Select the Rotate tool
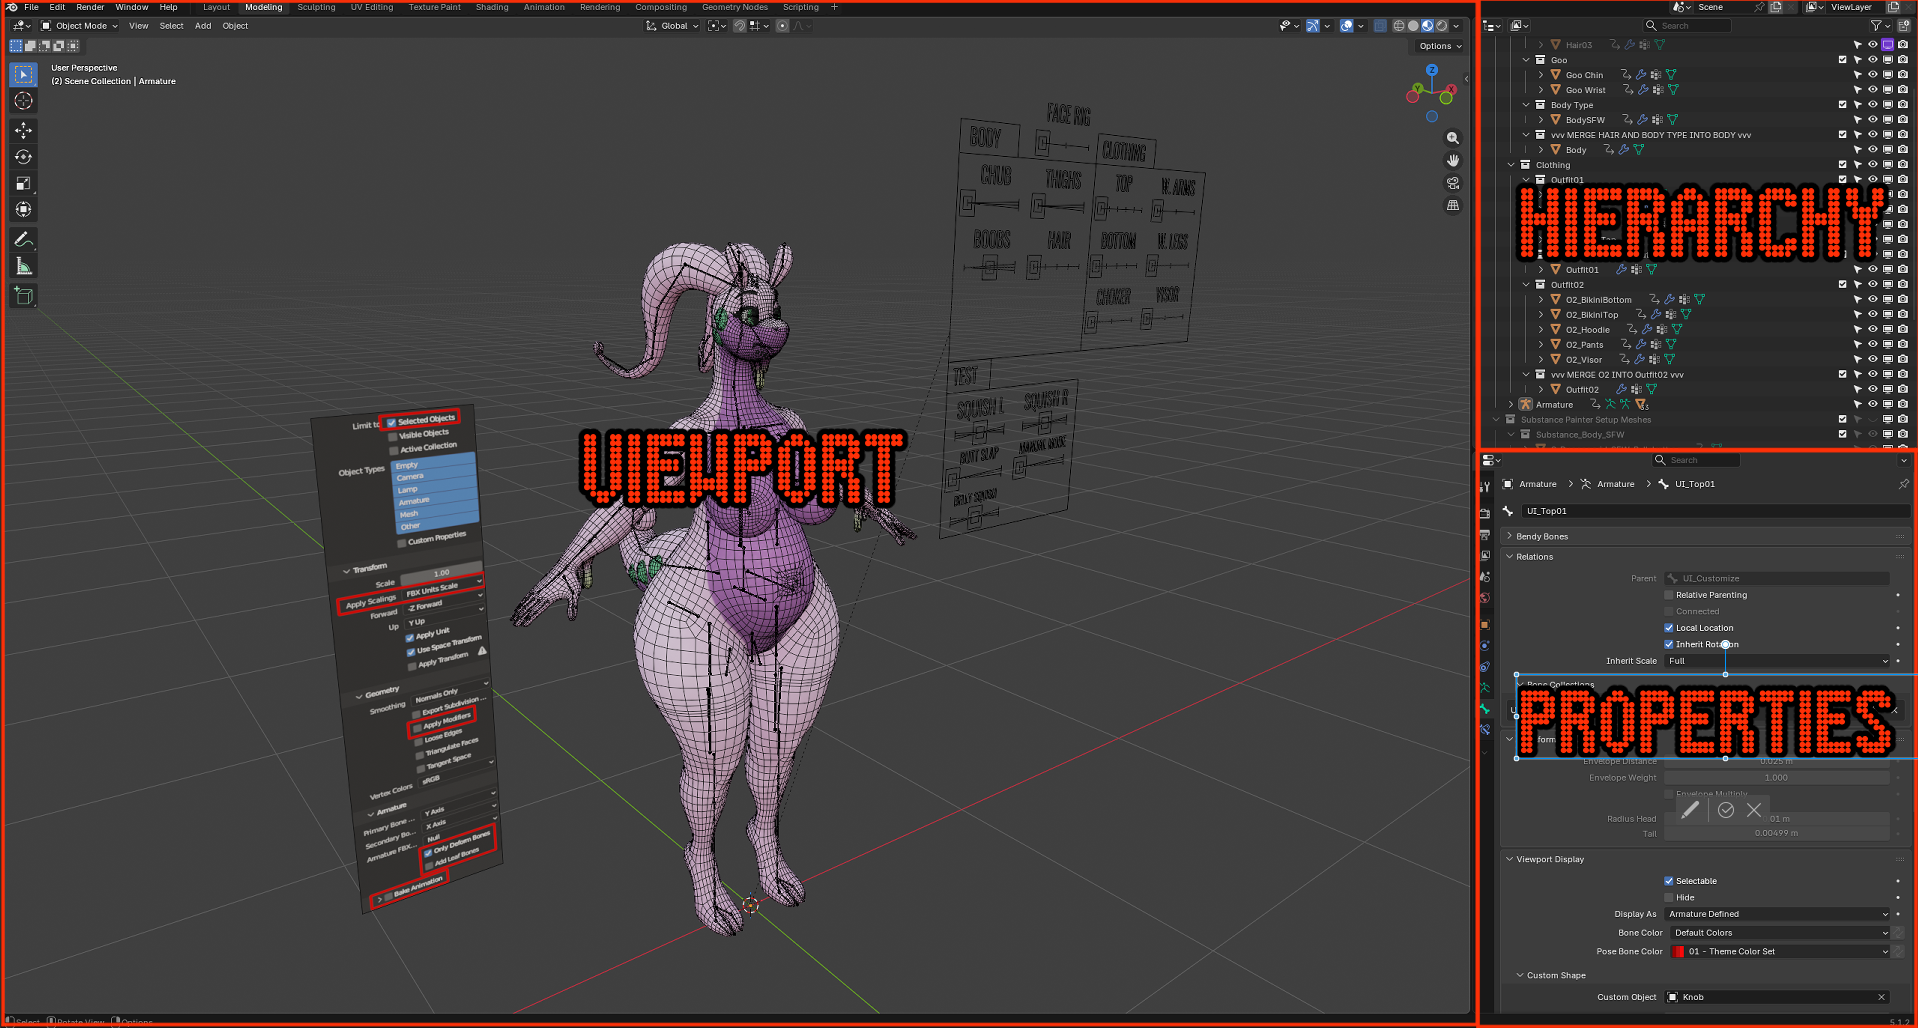This screenshot has height=1028, width=1918. pos(24,157)
